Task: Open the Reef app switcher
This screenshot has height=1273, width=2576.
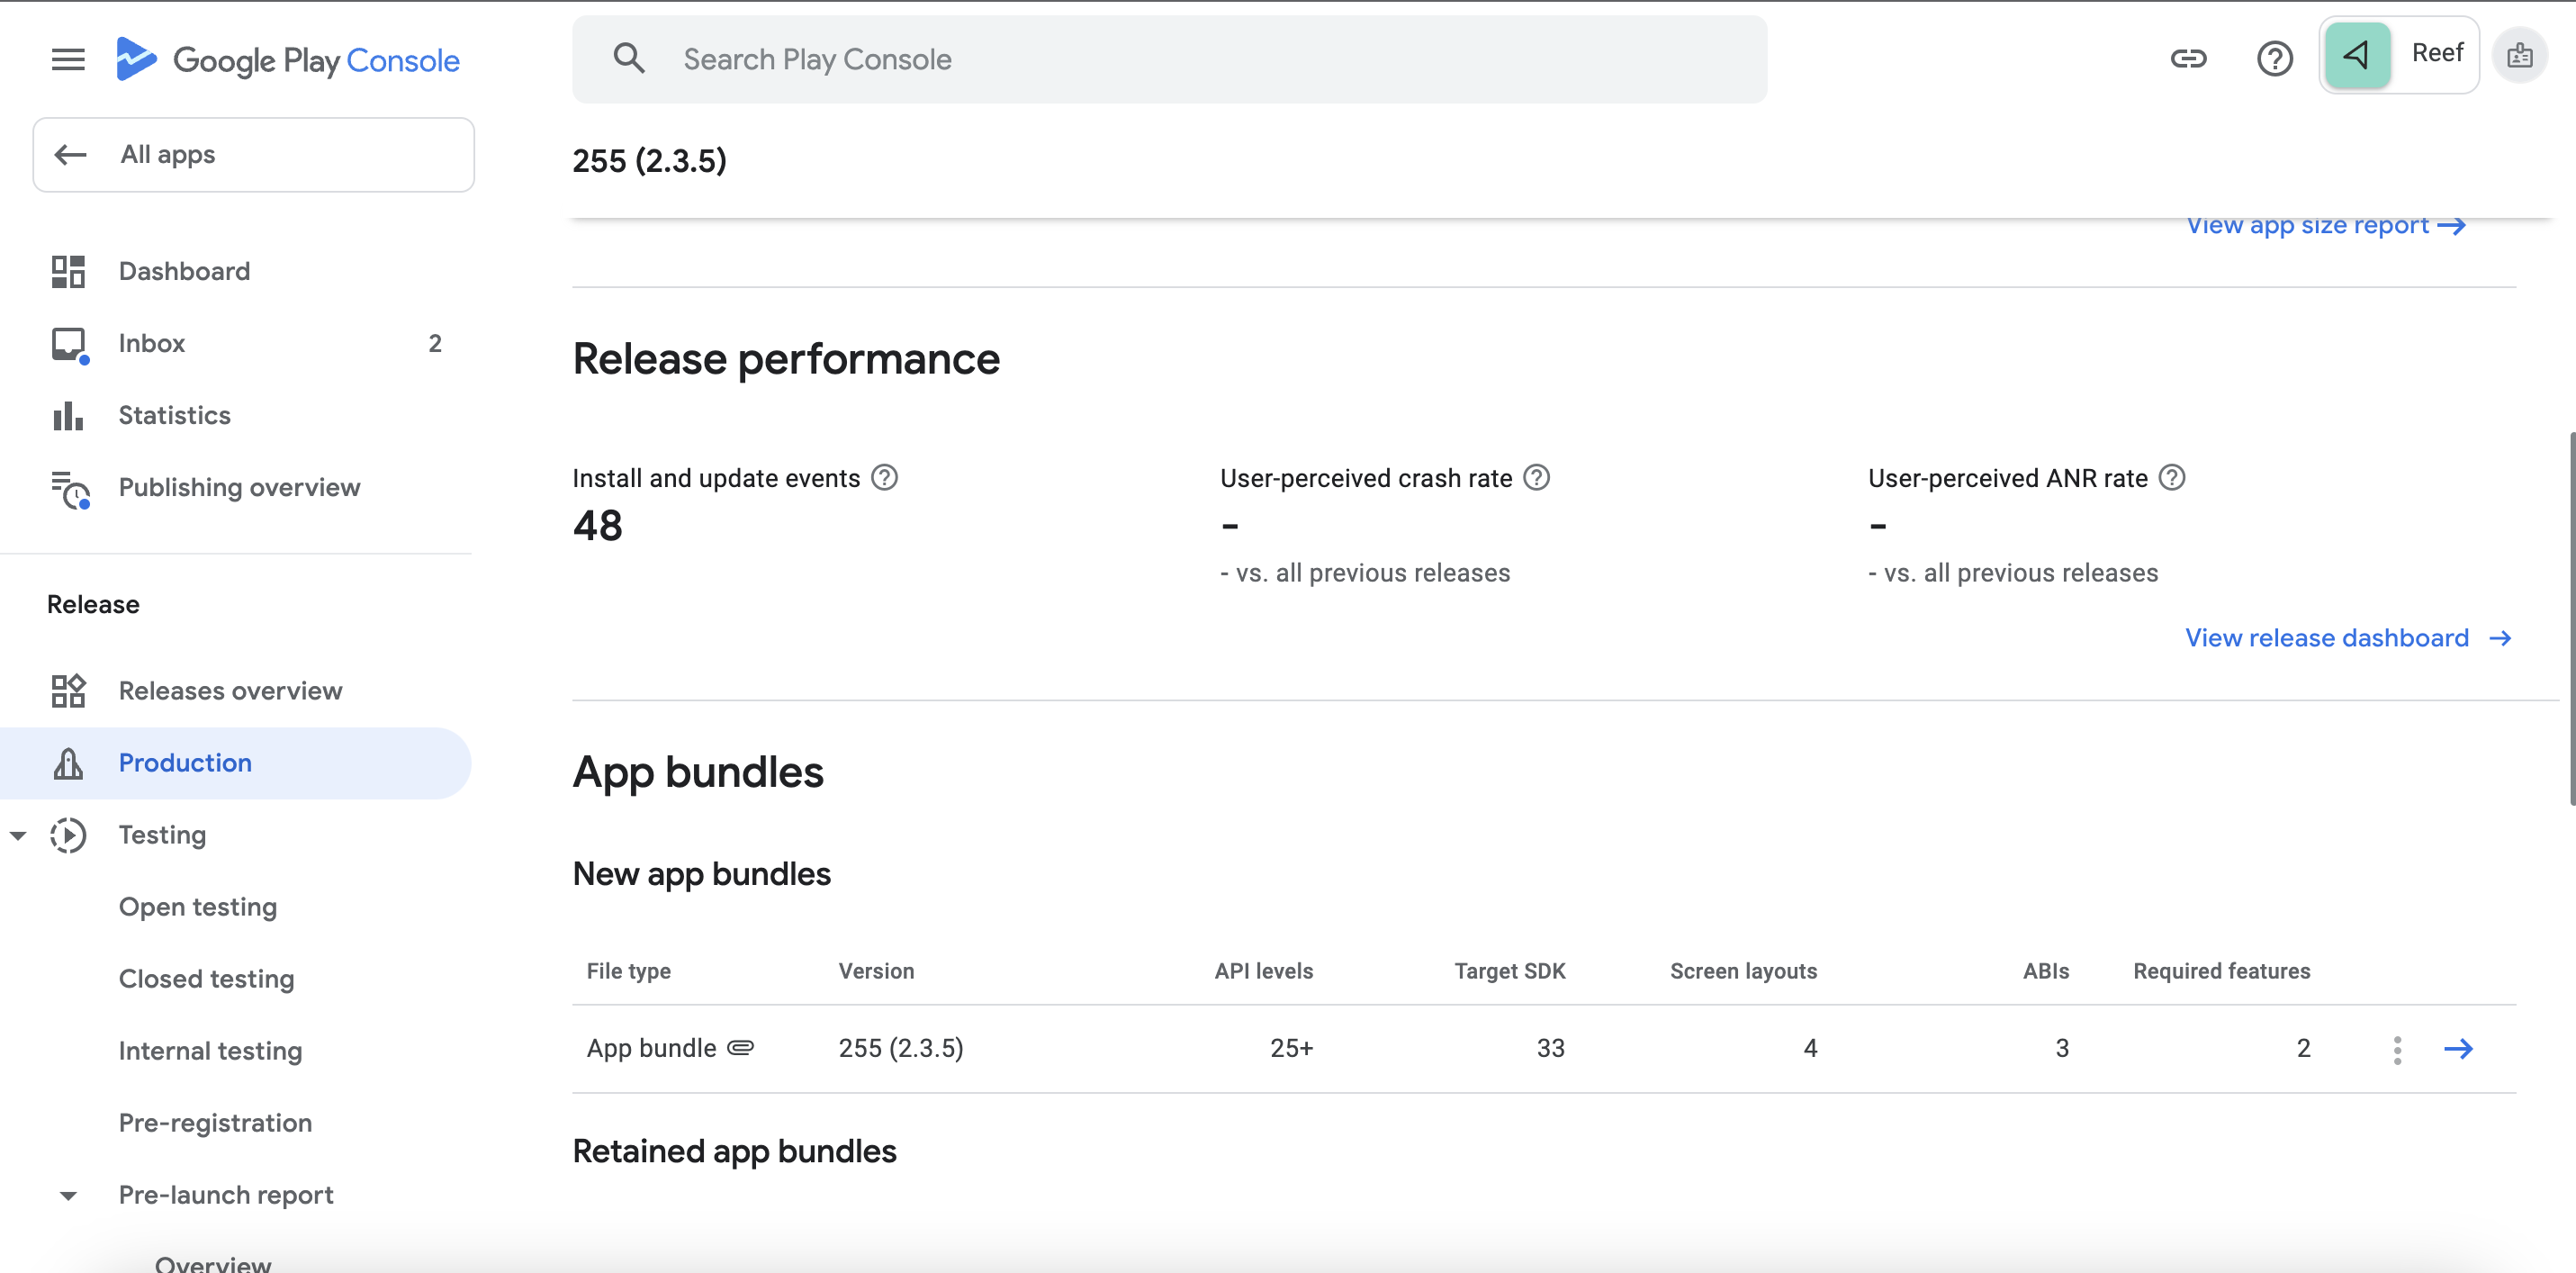Action: click(x=2398, y=55)
